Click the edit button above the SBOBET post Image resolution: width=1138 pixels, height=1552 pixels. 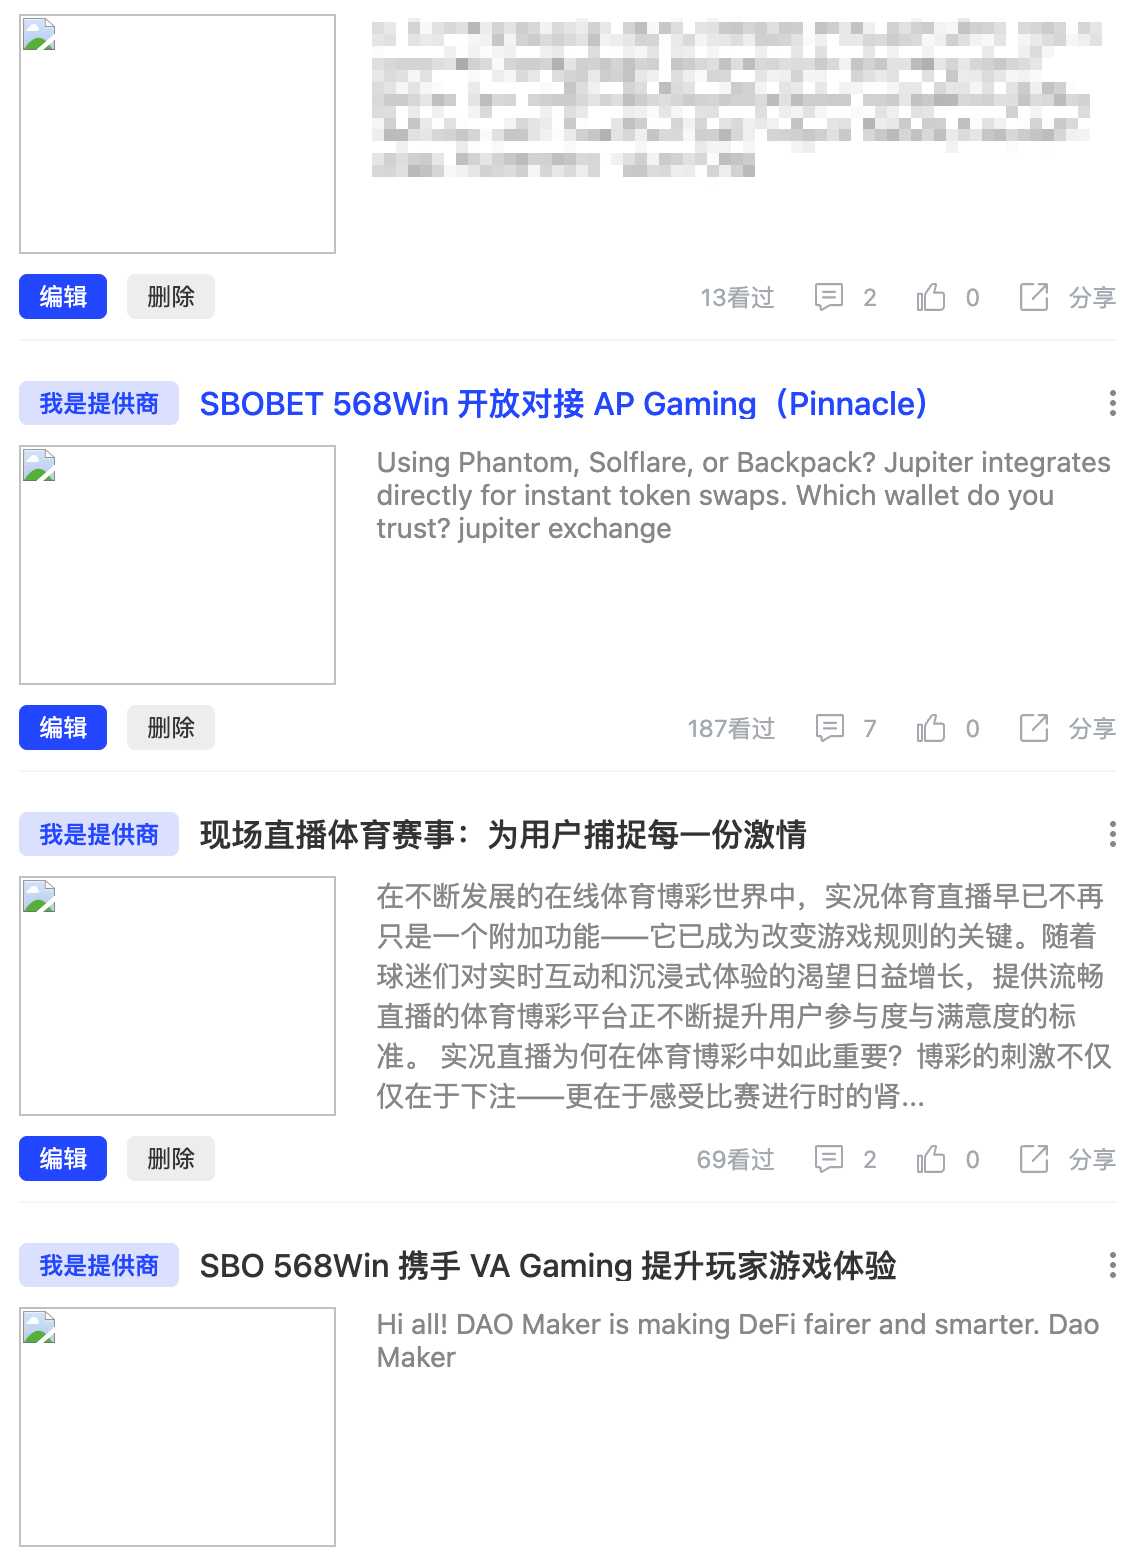(63, 297)
